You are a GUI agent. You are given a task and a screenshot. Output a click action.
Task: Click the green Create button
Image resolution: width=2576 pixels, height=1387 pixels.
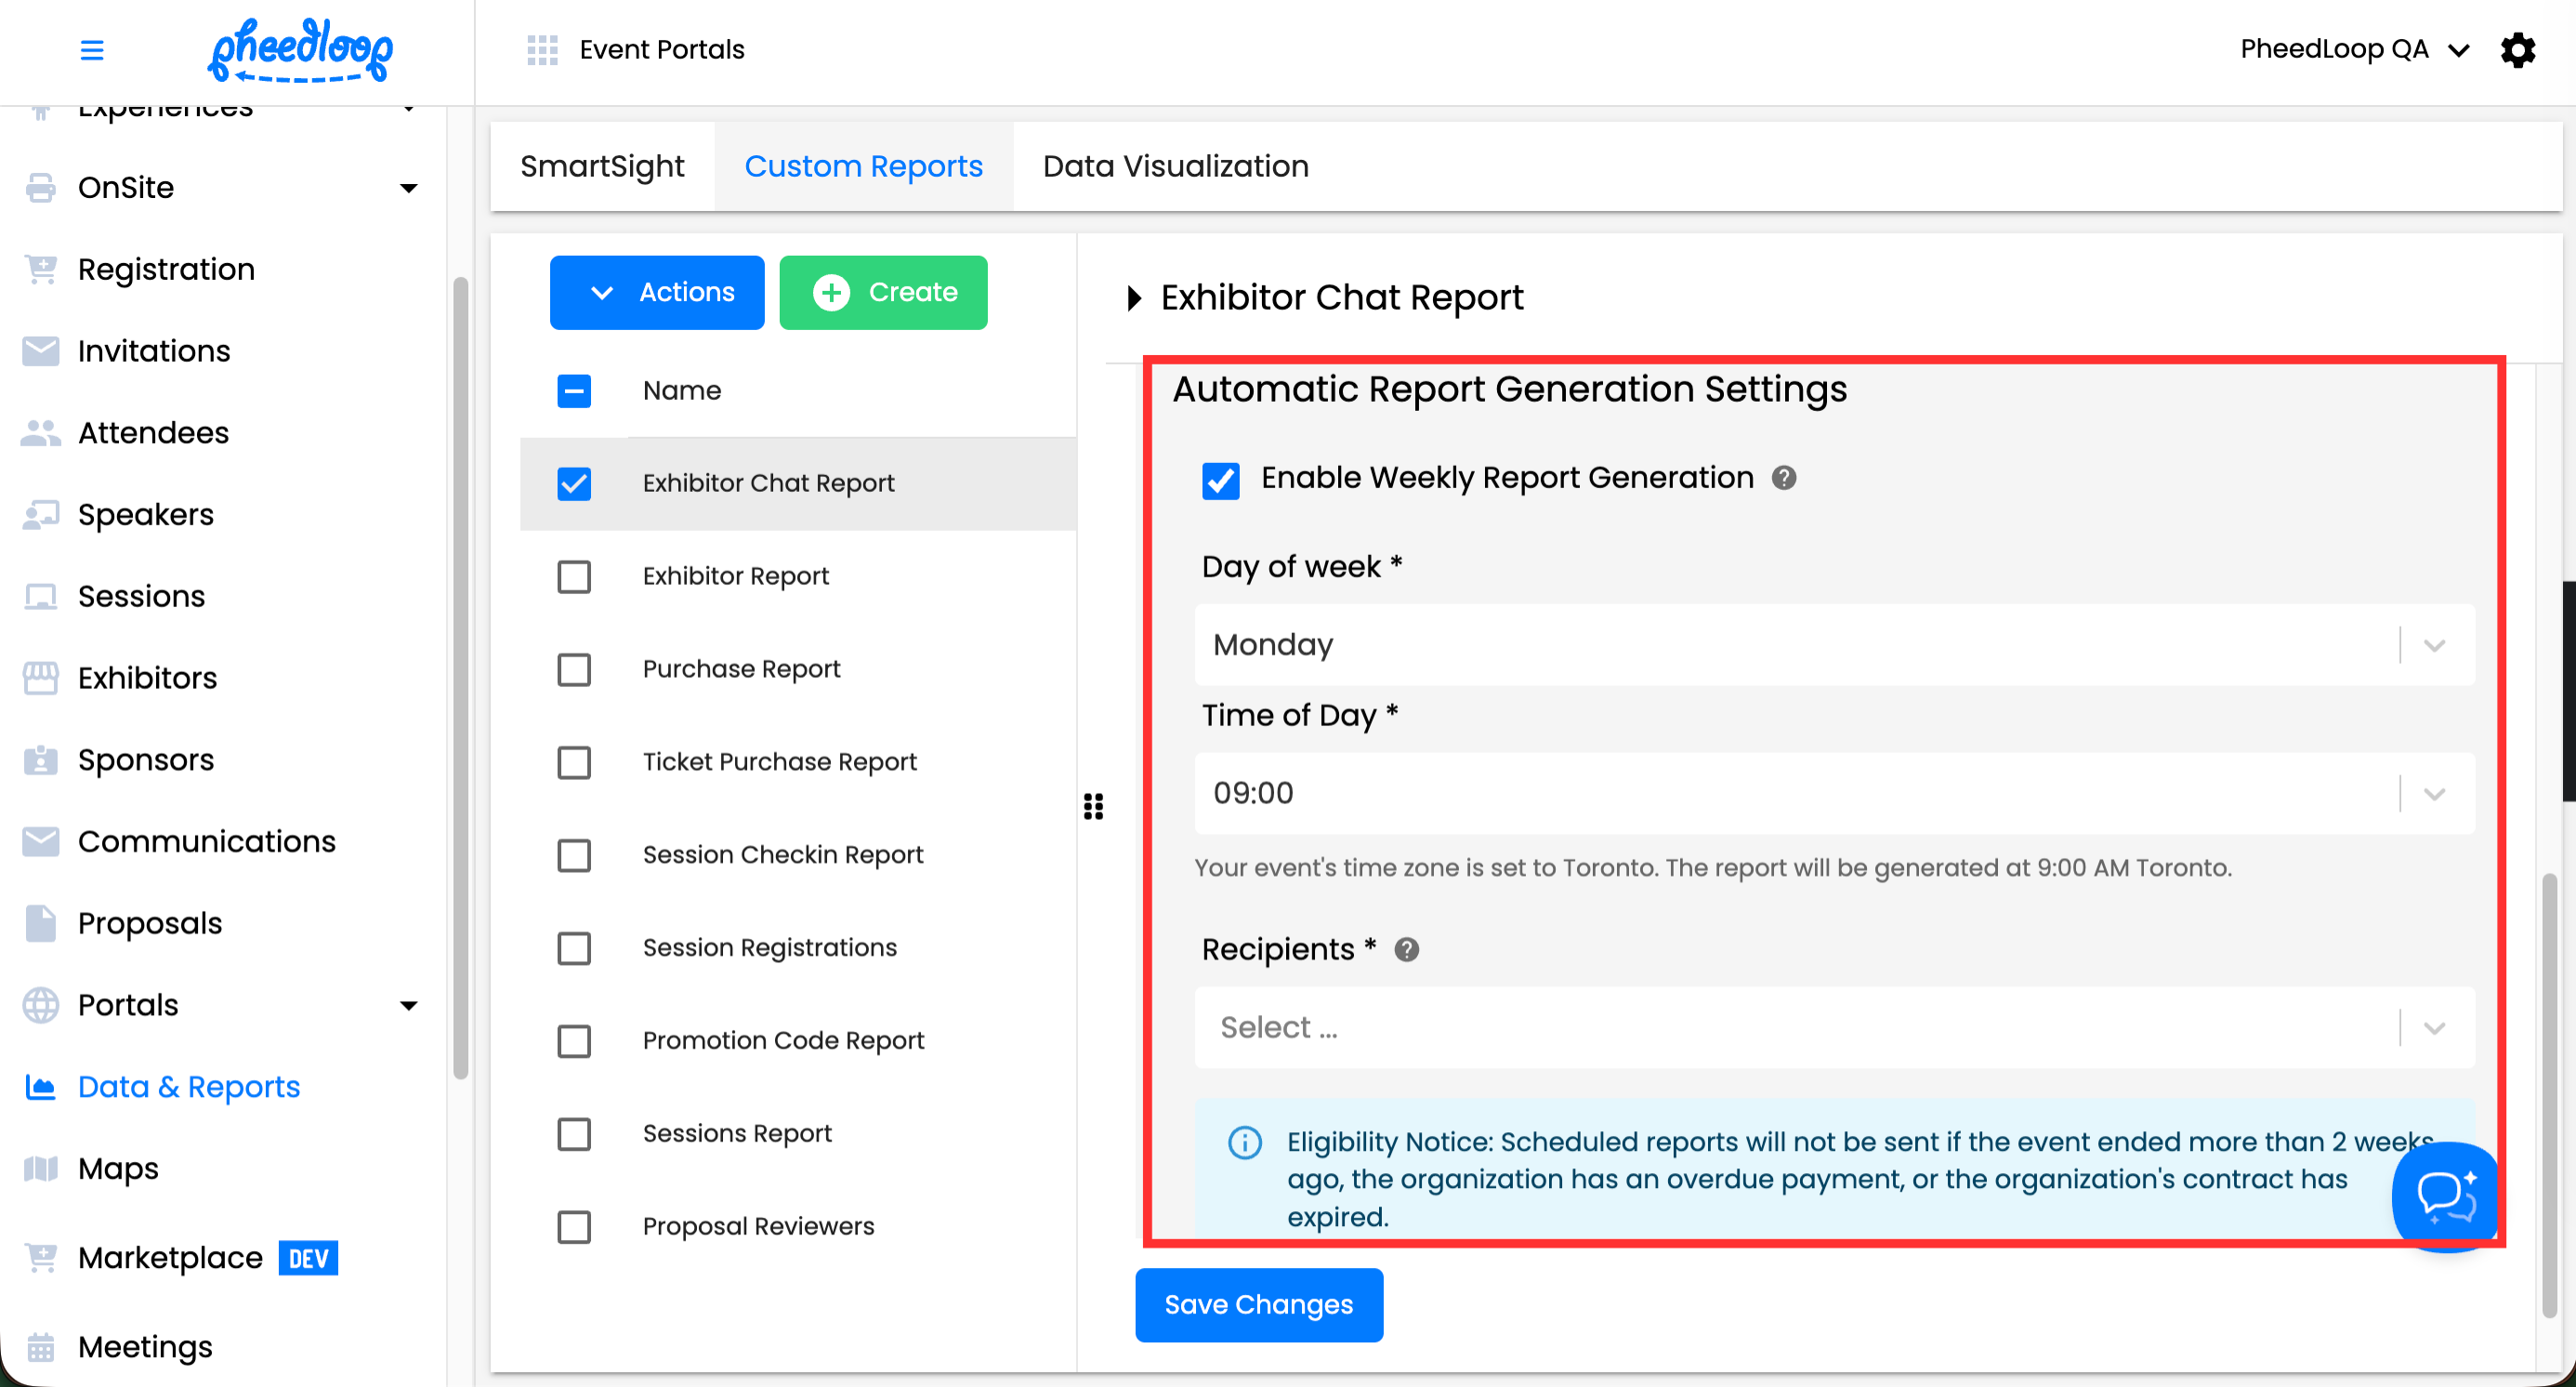coord(883,292)
